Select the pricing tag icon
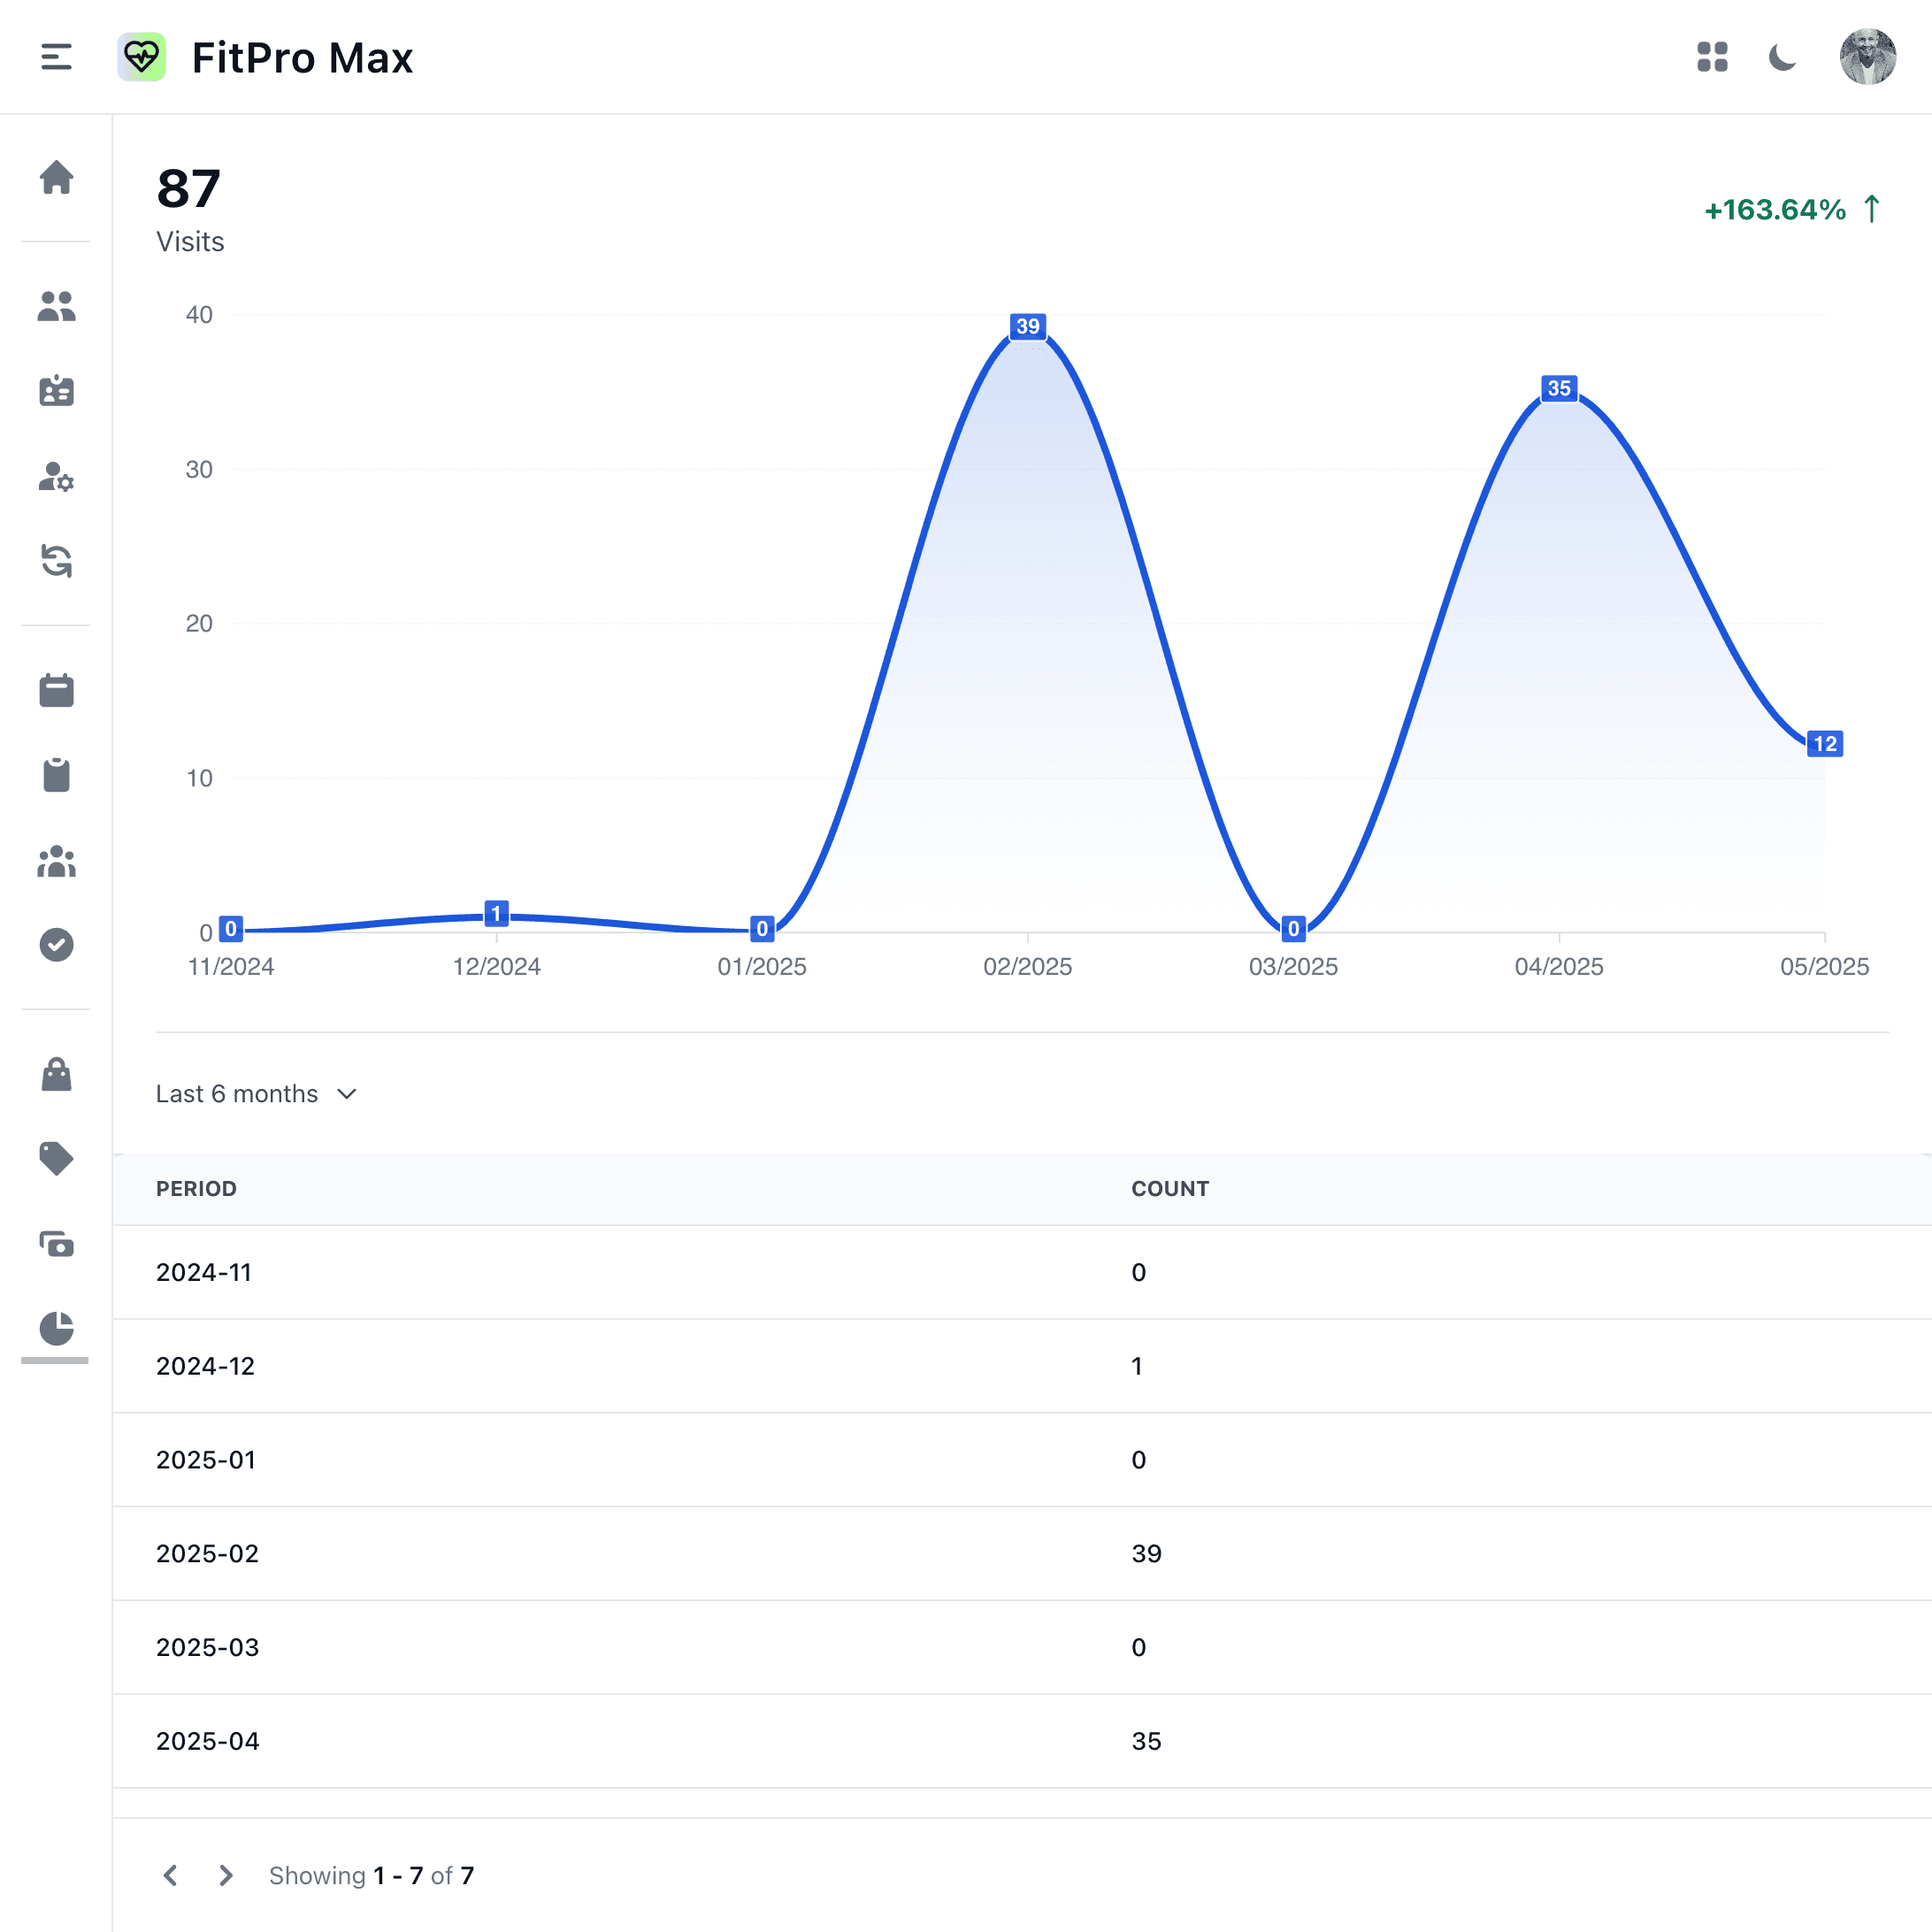The height and width of the screenshot is (1932, 1932). pos(57,1158)
